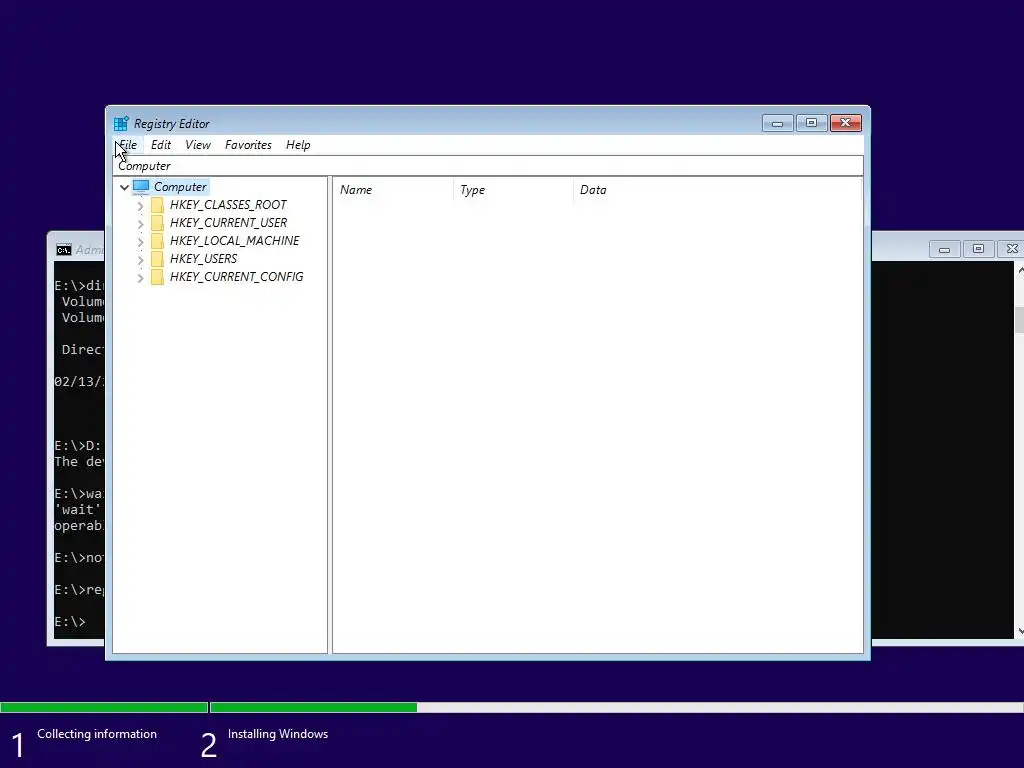1024x768 pixels.
Task: Minimize the Command Prompt window
Action: [944, 249]
